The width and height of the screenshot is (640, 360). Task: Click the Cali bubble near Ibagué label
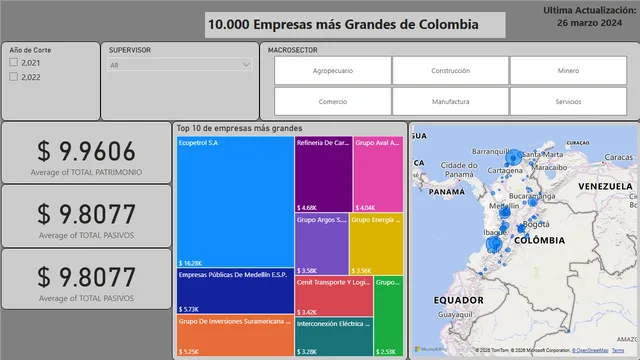[494, 244]
